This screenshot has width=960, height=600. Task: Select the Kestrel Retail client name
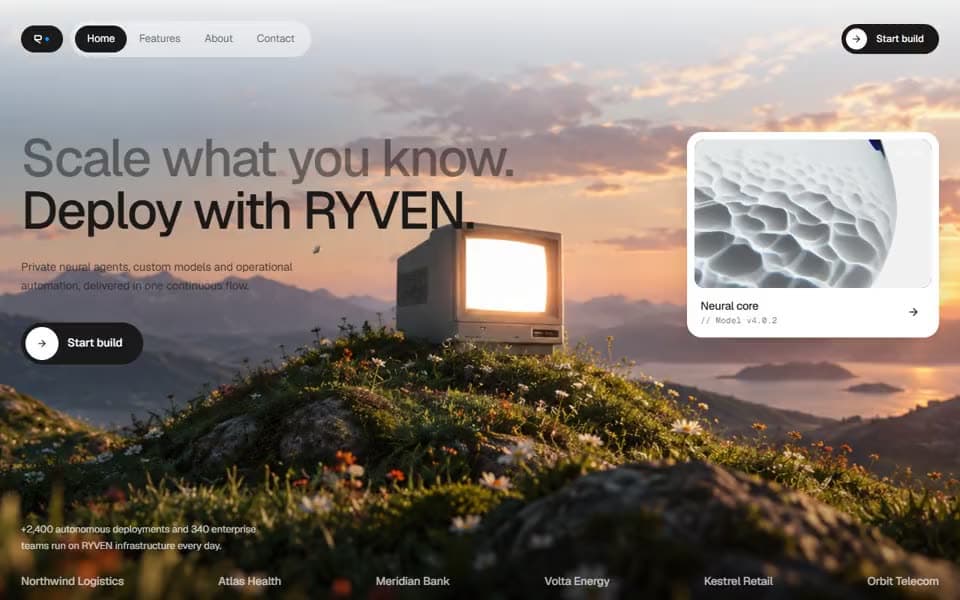(x=738, y=581)
